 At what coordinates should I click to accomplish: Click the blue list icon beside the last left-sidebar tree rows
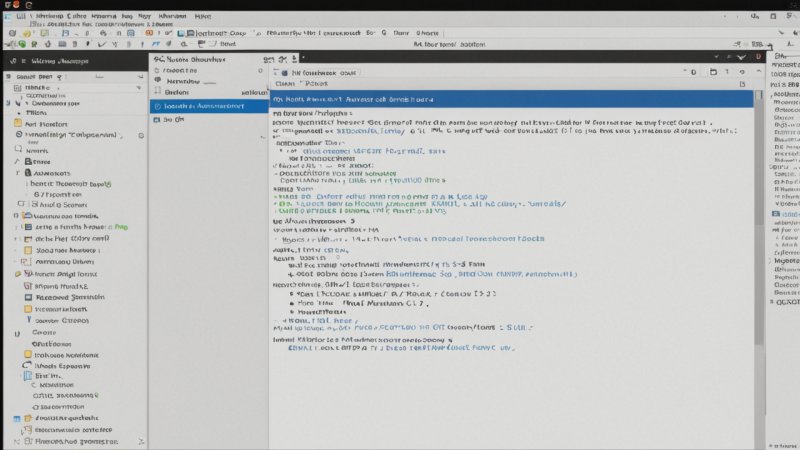[x=17, y=418]
